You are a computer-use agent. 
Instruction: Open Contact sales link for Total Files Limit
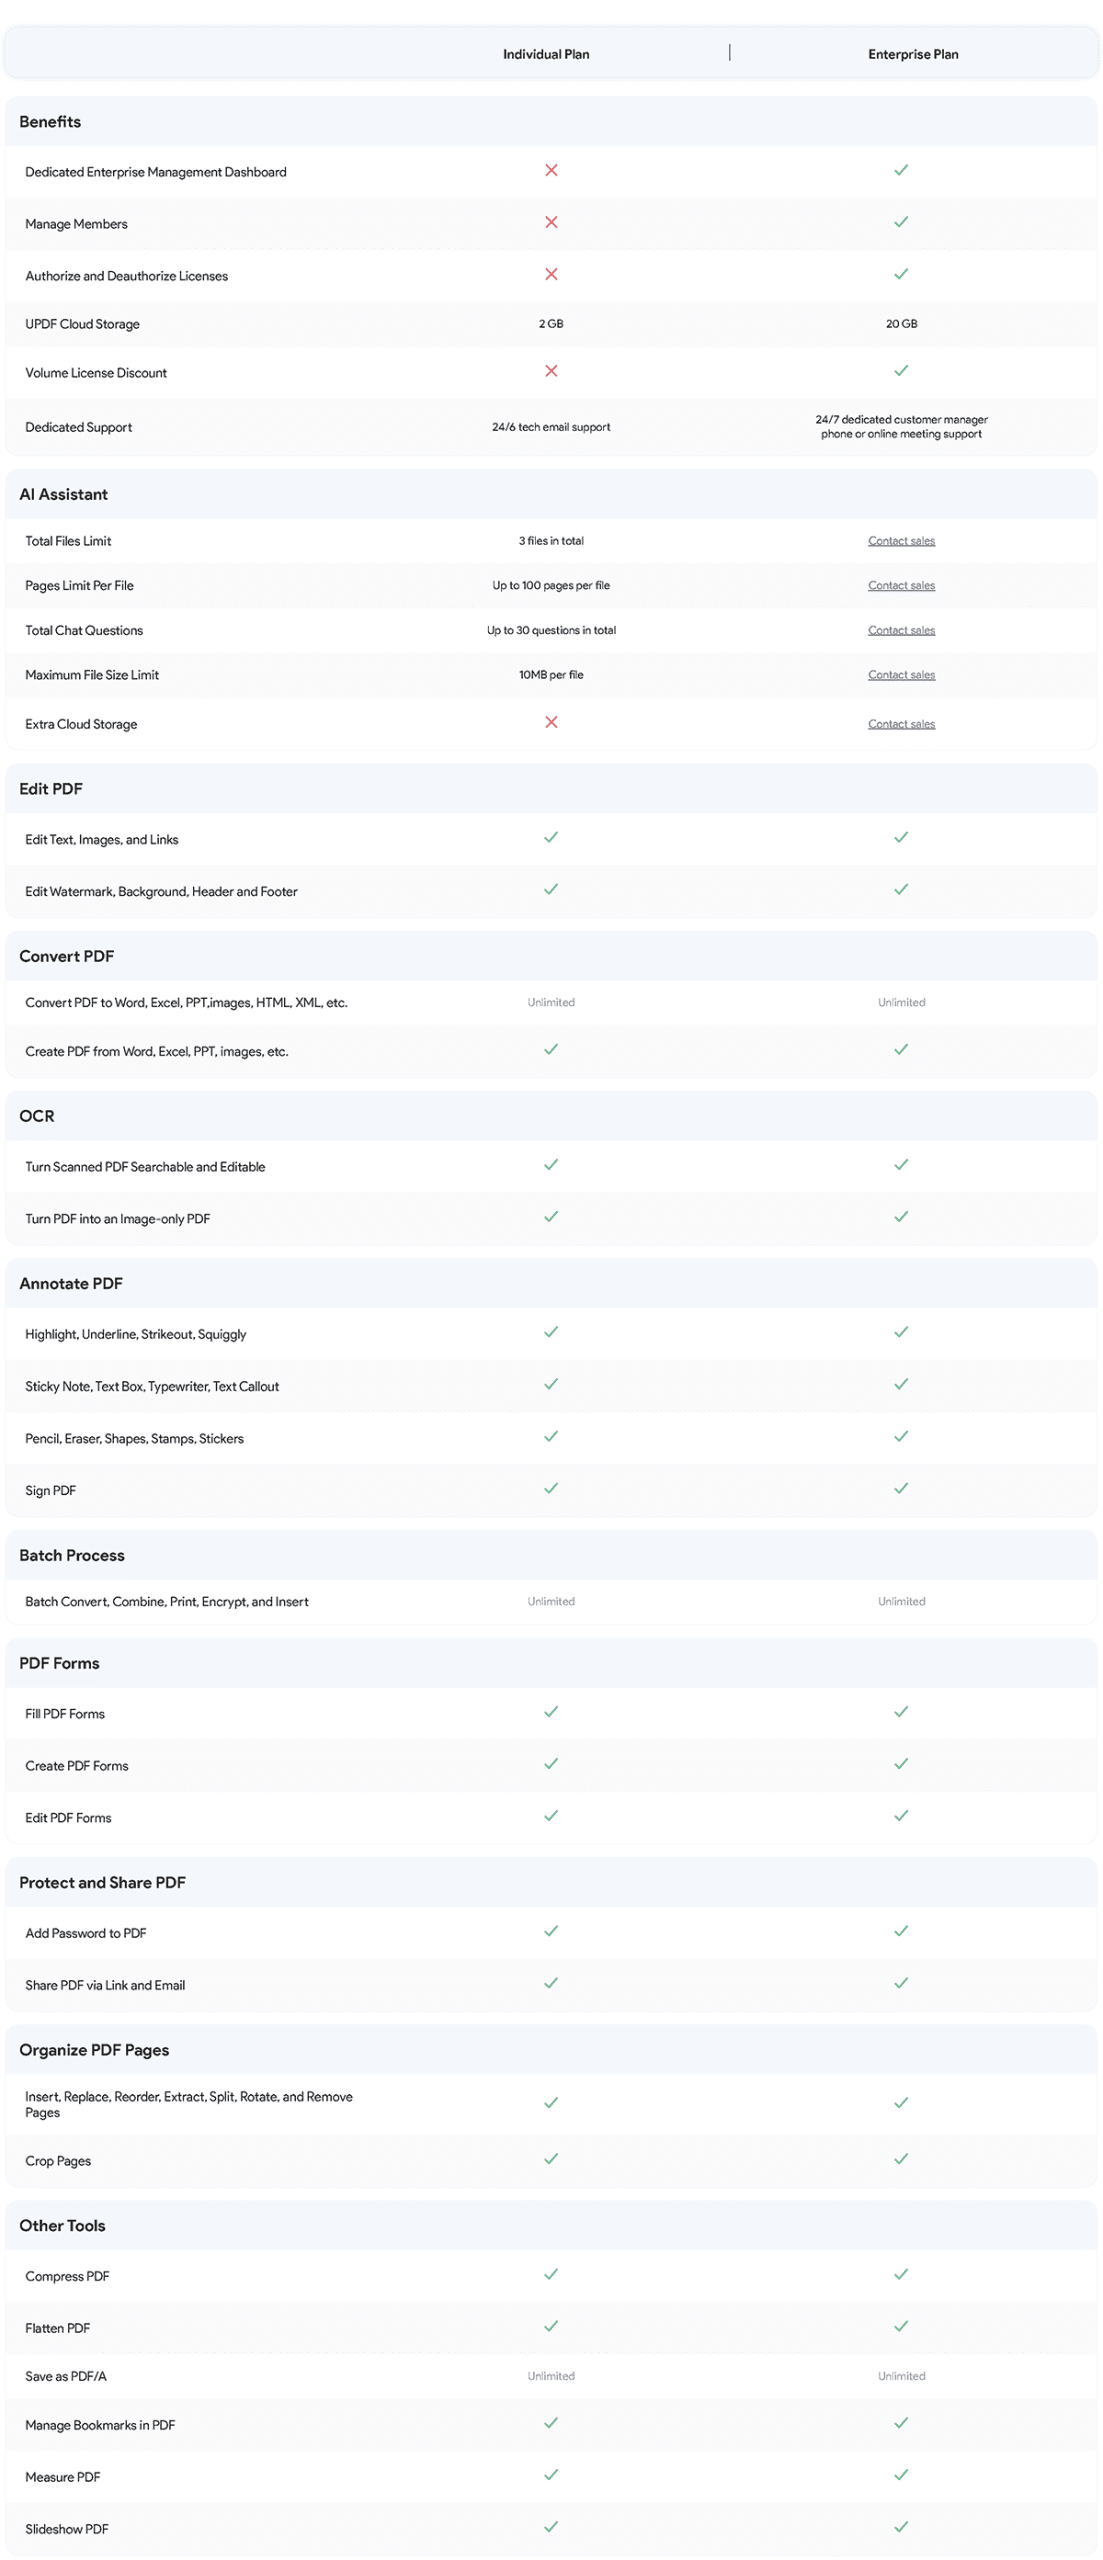[x=901, y=541]
